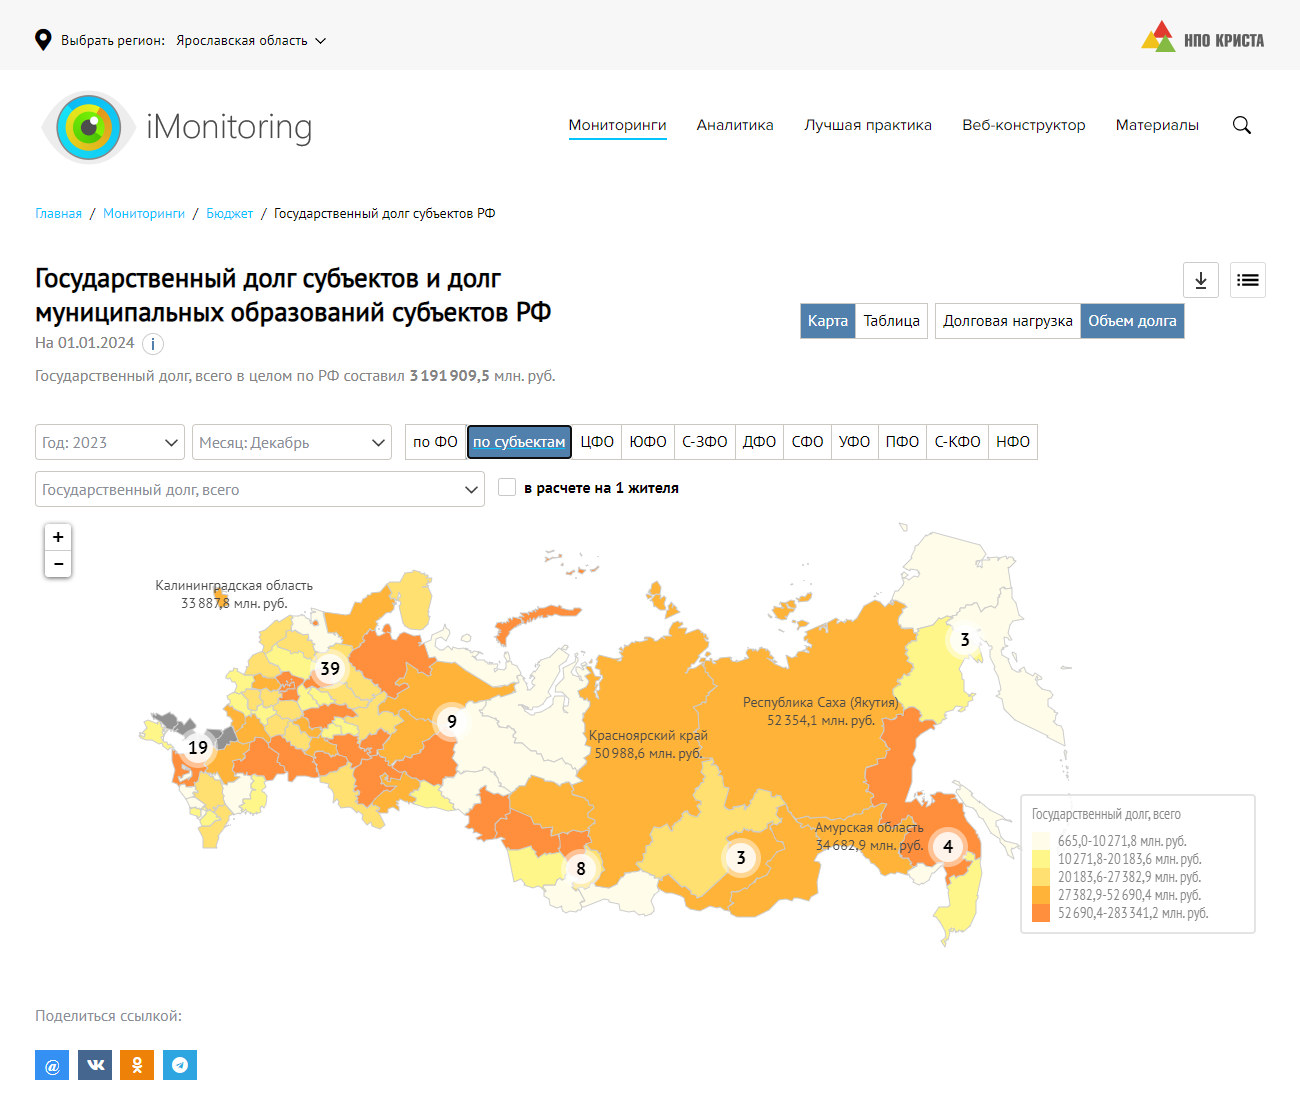Viewport: 1300px width, 1104px height.
Task: Expand the 'Государственный долг, всего' dropdown
Action: pos(259,489)
